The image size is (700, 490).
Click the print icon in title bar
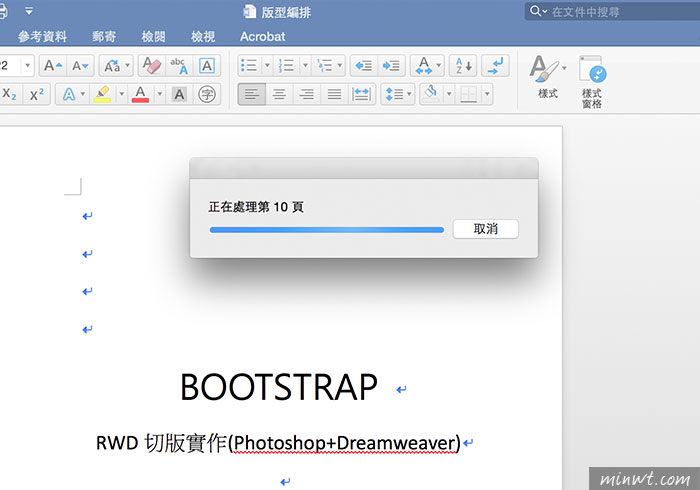pos(2,11)
